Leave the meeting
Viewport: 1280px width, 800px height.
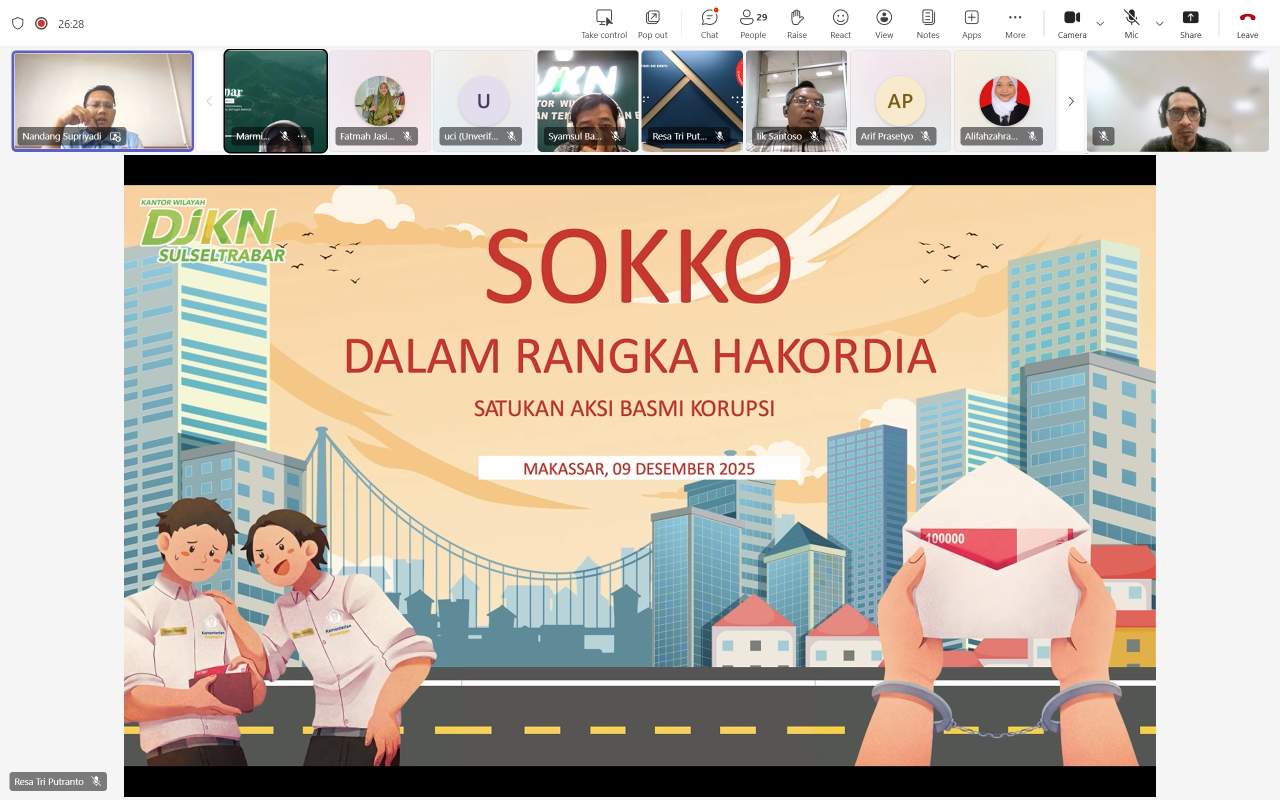click(x=1247, y=23)
